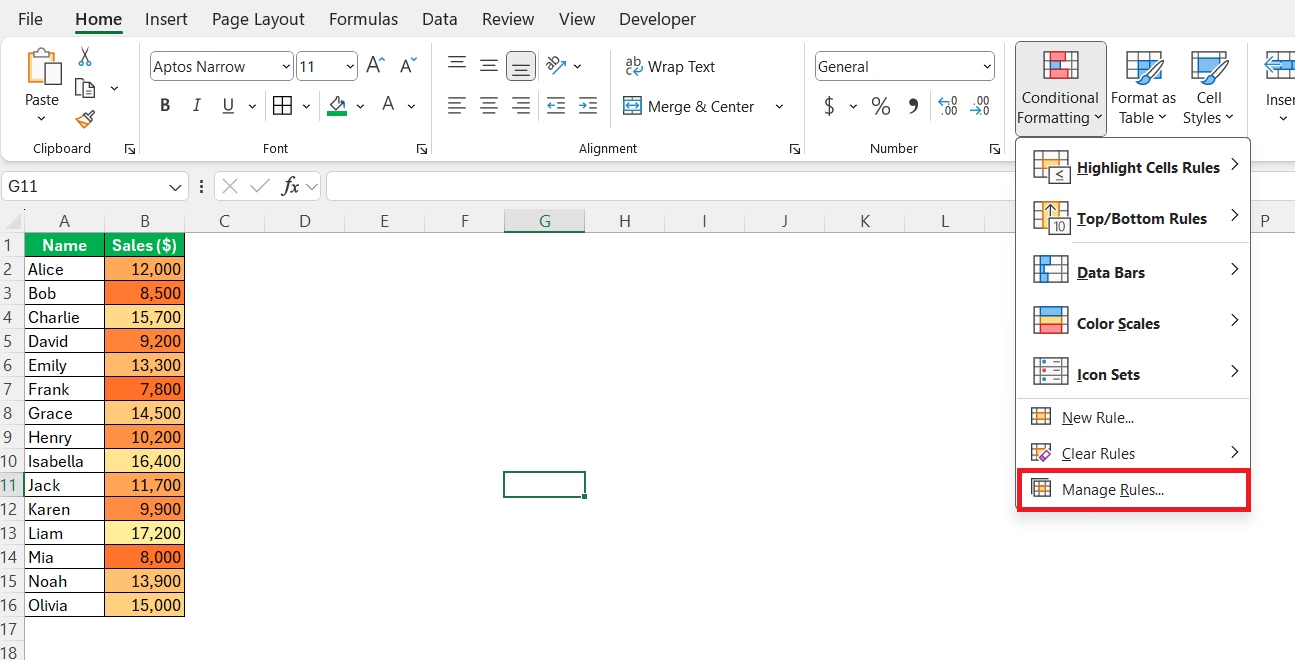Open the File tab
Screen dimensions: 1295x660
point(31,19)
